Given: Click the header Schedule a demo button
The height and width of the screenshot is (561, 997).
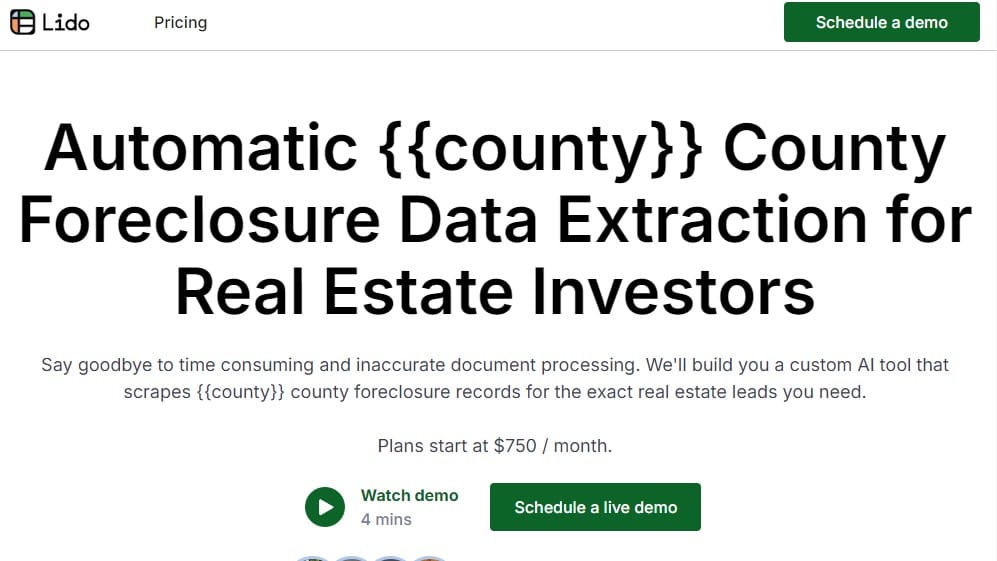Looking at the screenshot, I should (x=881, y=22).
